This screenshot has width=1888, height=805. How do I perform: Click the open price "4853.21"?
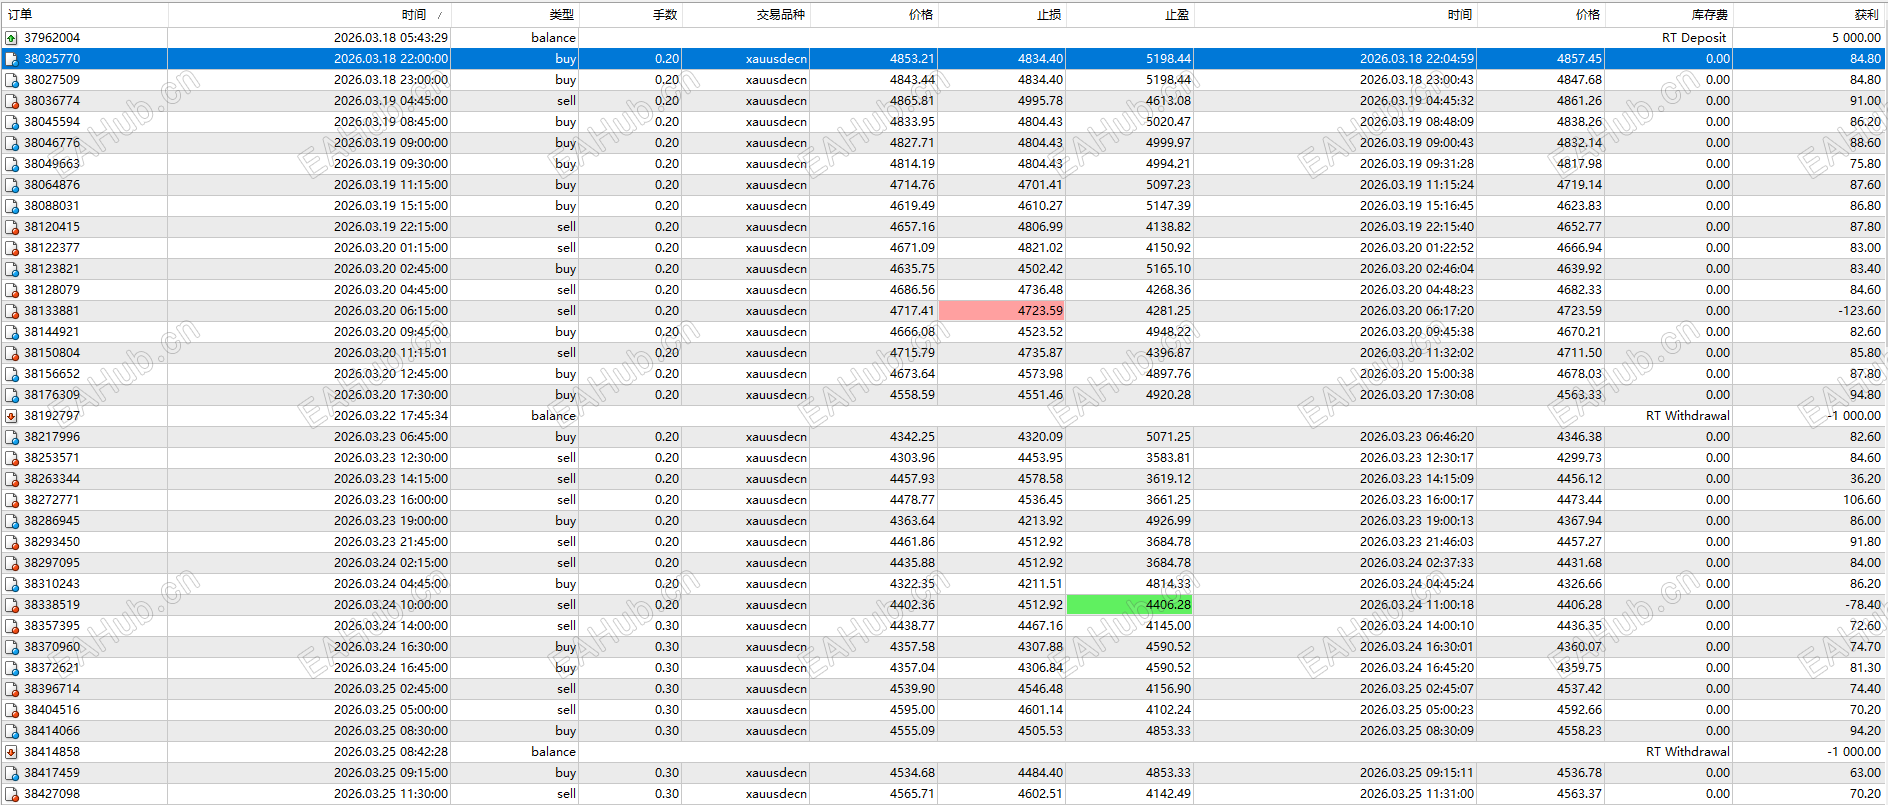[912, 59]
